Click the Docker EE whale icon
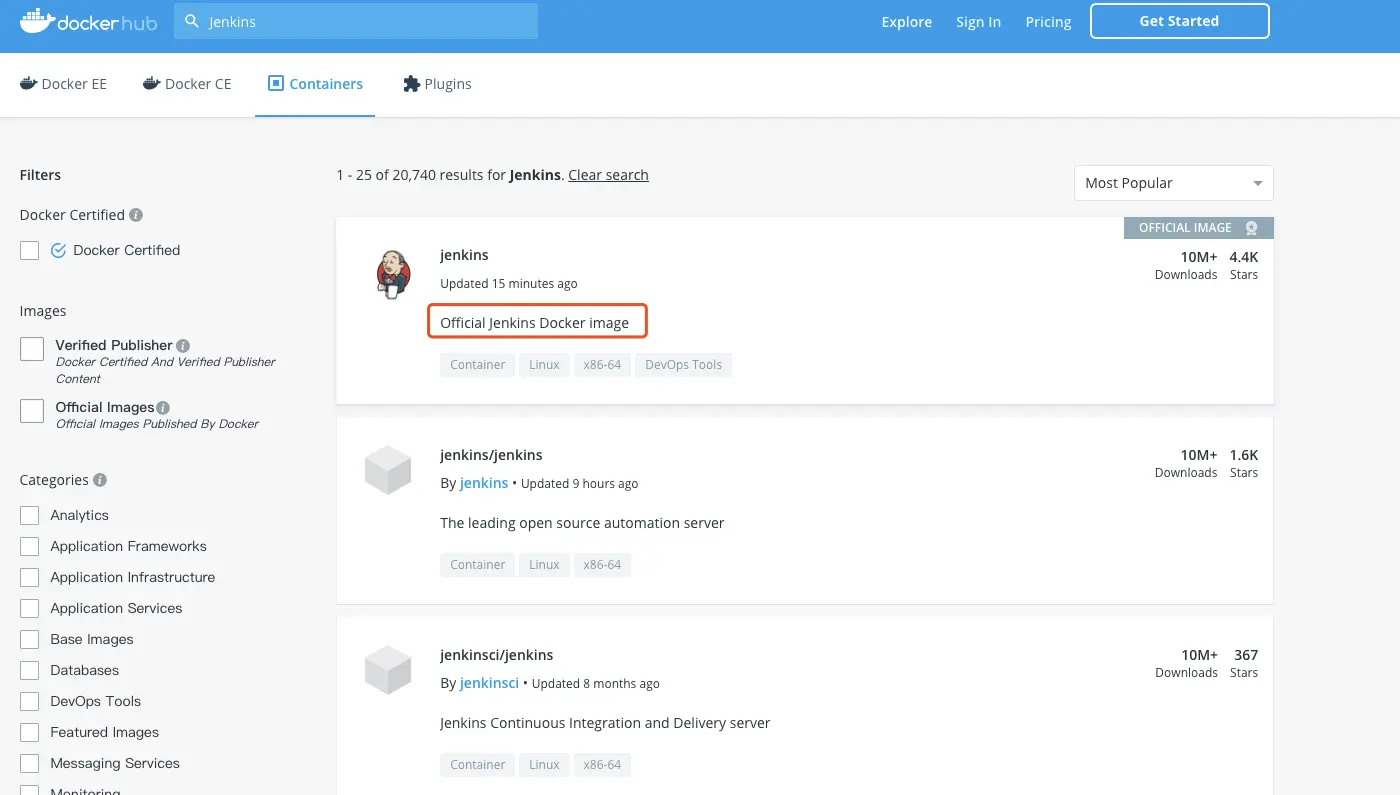 point(28,83)
